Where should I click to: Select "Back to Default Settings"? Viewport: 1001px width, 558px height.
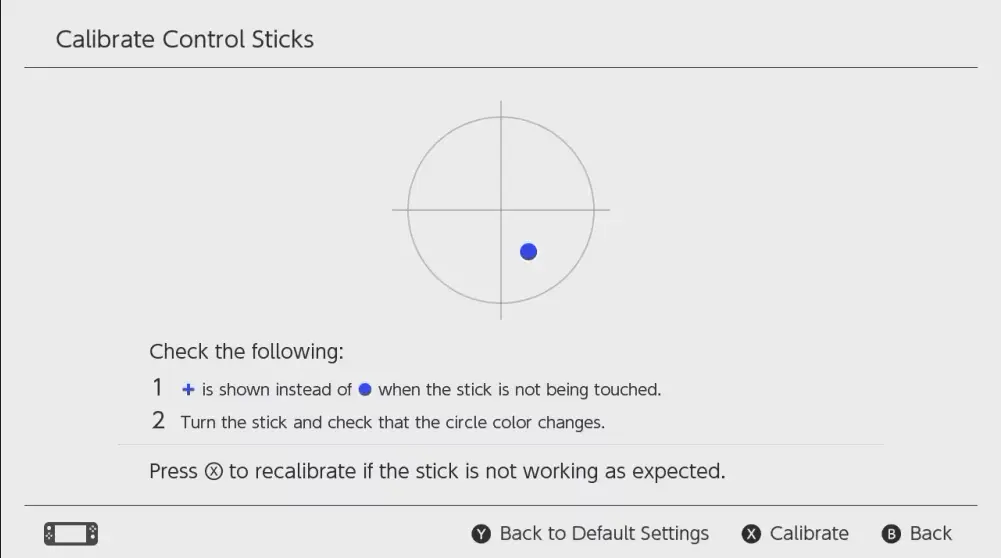[603, 534]
